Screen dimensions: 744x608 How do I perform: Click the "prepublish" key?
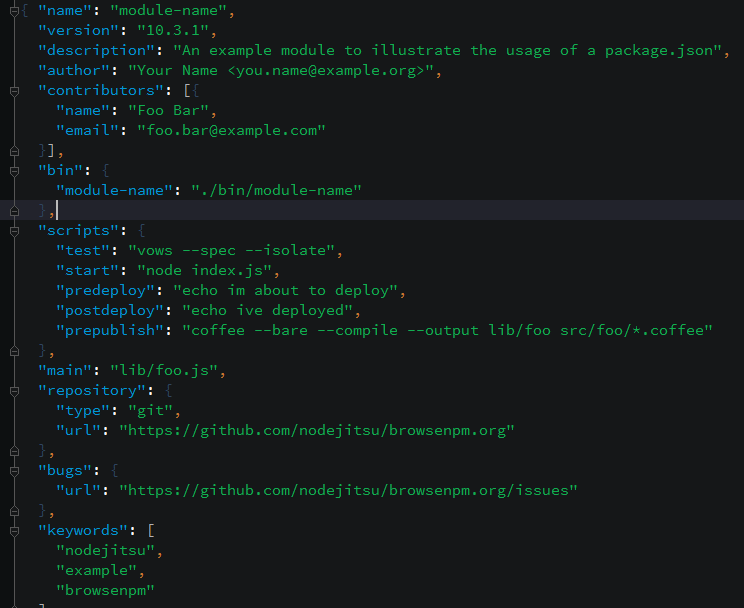pos(110,331)
